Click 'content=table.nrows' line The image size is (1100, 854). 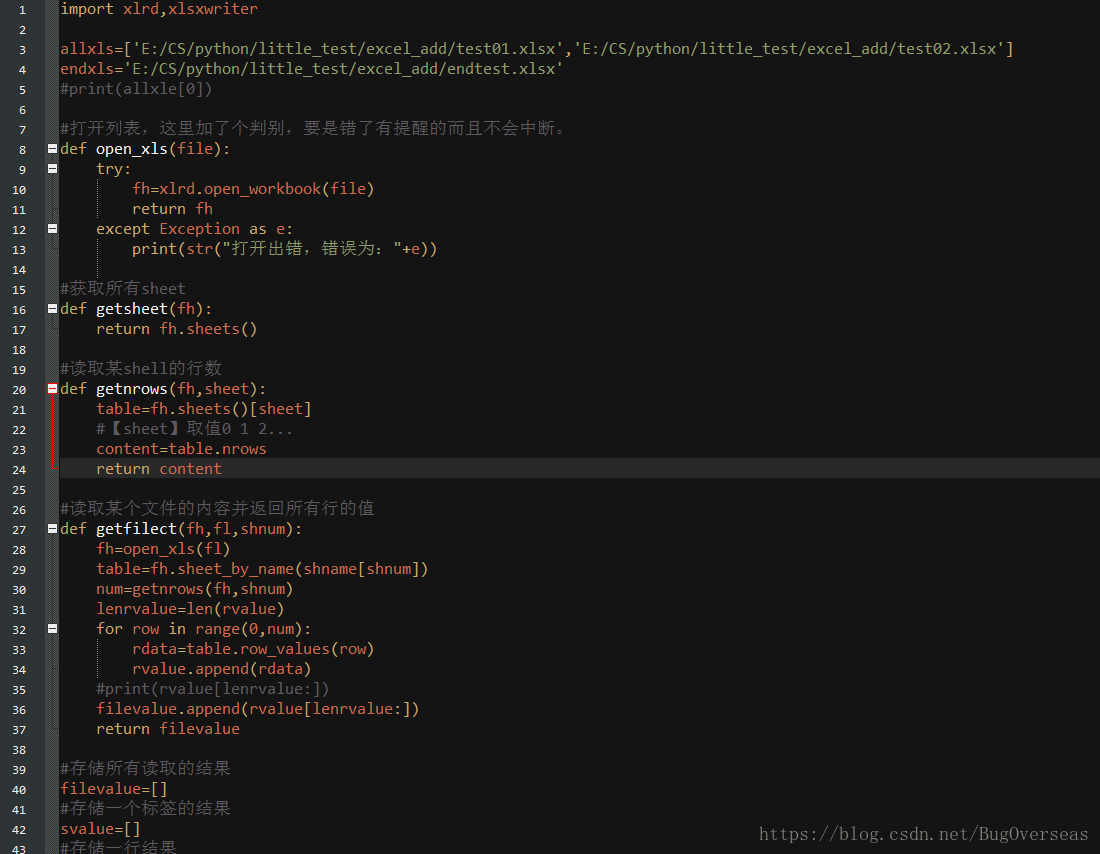(x=182, y=449)
